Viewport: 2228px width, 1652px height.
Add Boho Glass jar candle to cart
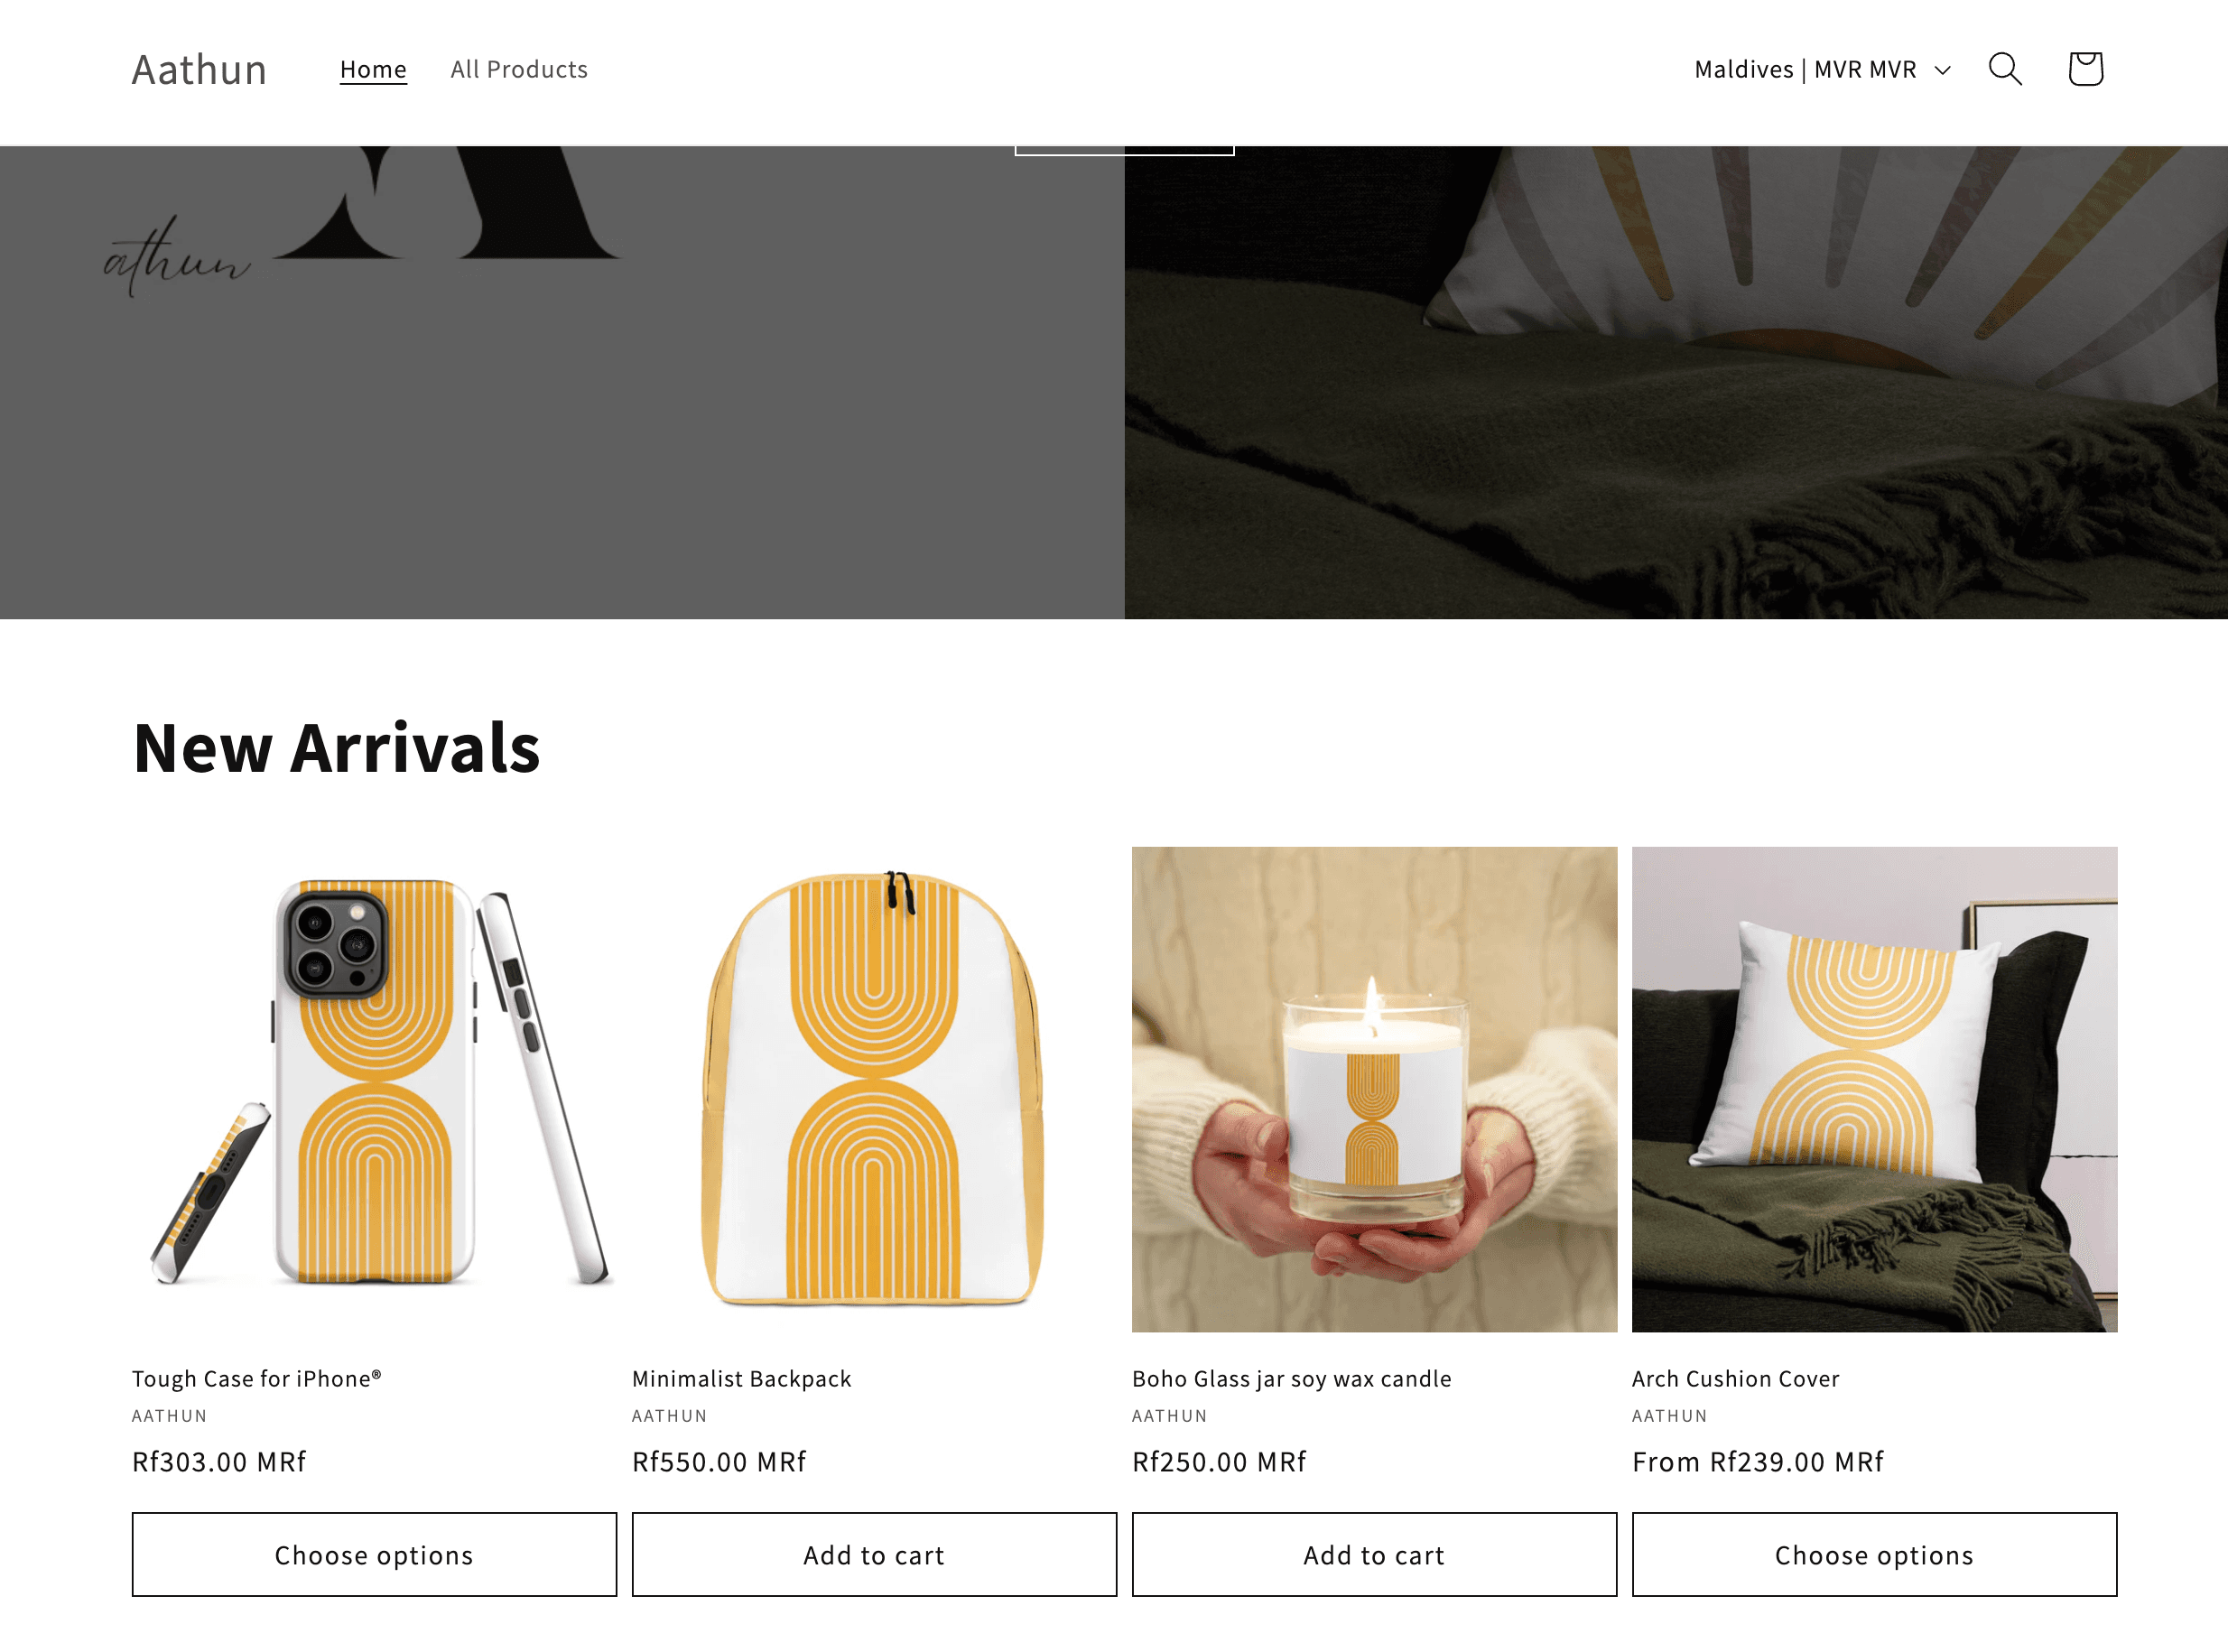1374,1554
